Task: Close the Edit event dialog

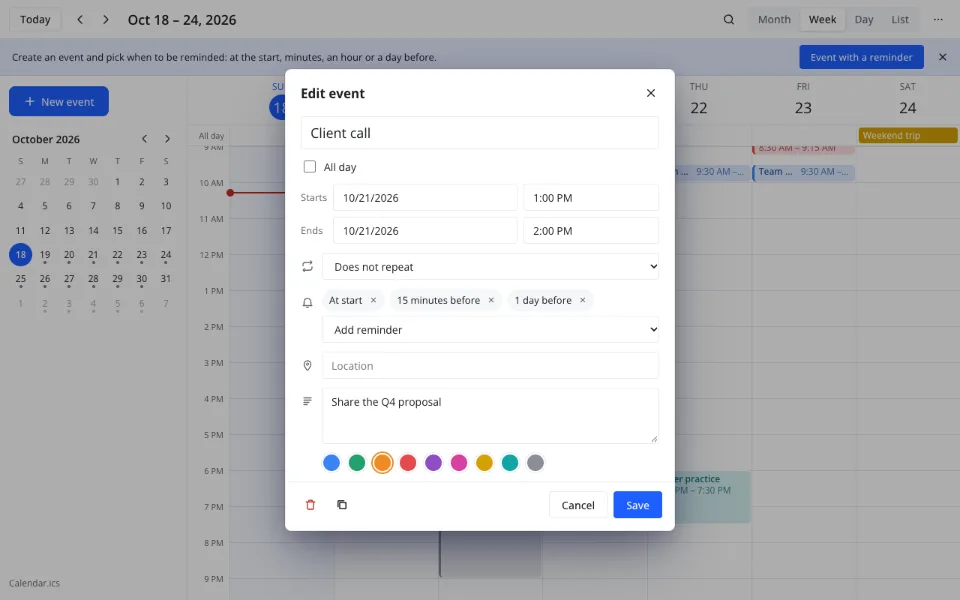Action: (651, 93)
